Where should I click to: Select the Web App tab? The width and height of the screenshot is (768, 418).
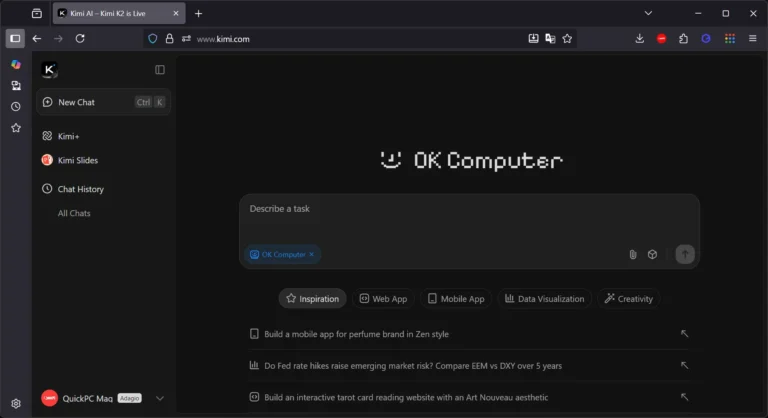coord(383,298)
